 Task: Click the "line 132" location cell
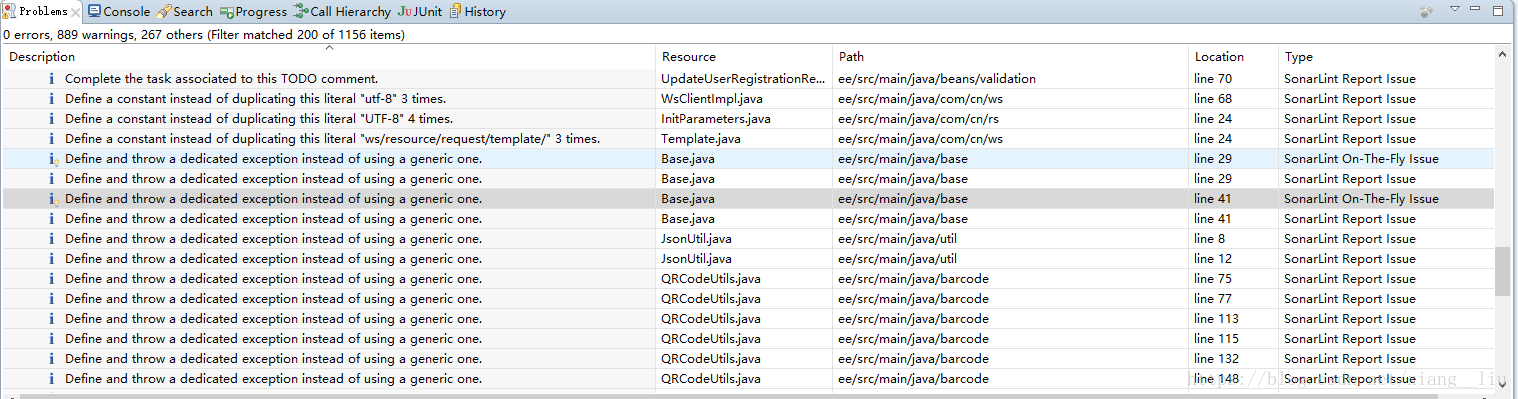coord(1234,359)
